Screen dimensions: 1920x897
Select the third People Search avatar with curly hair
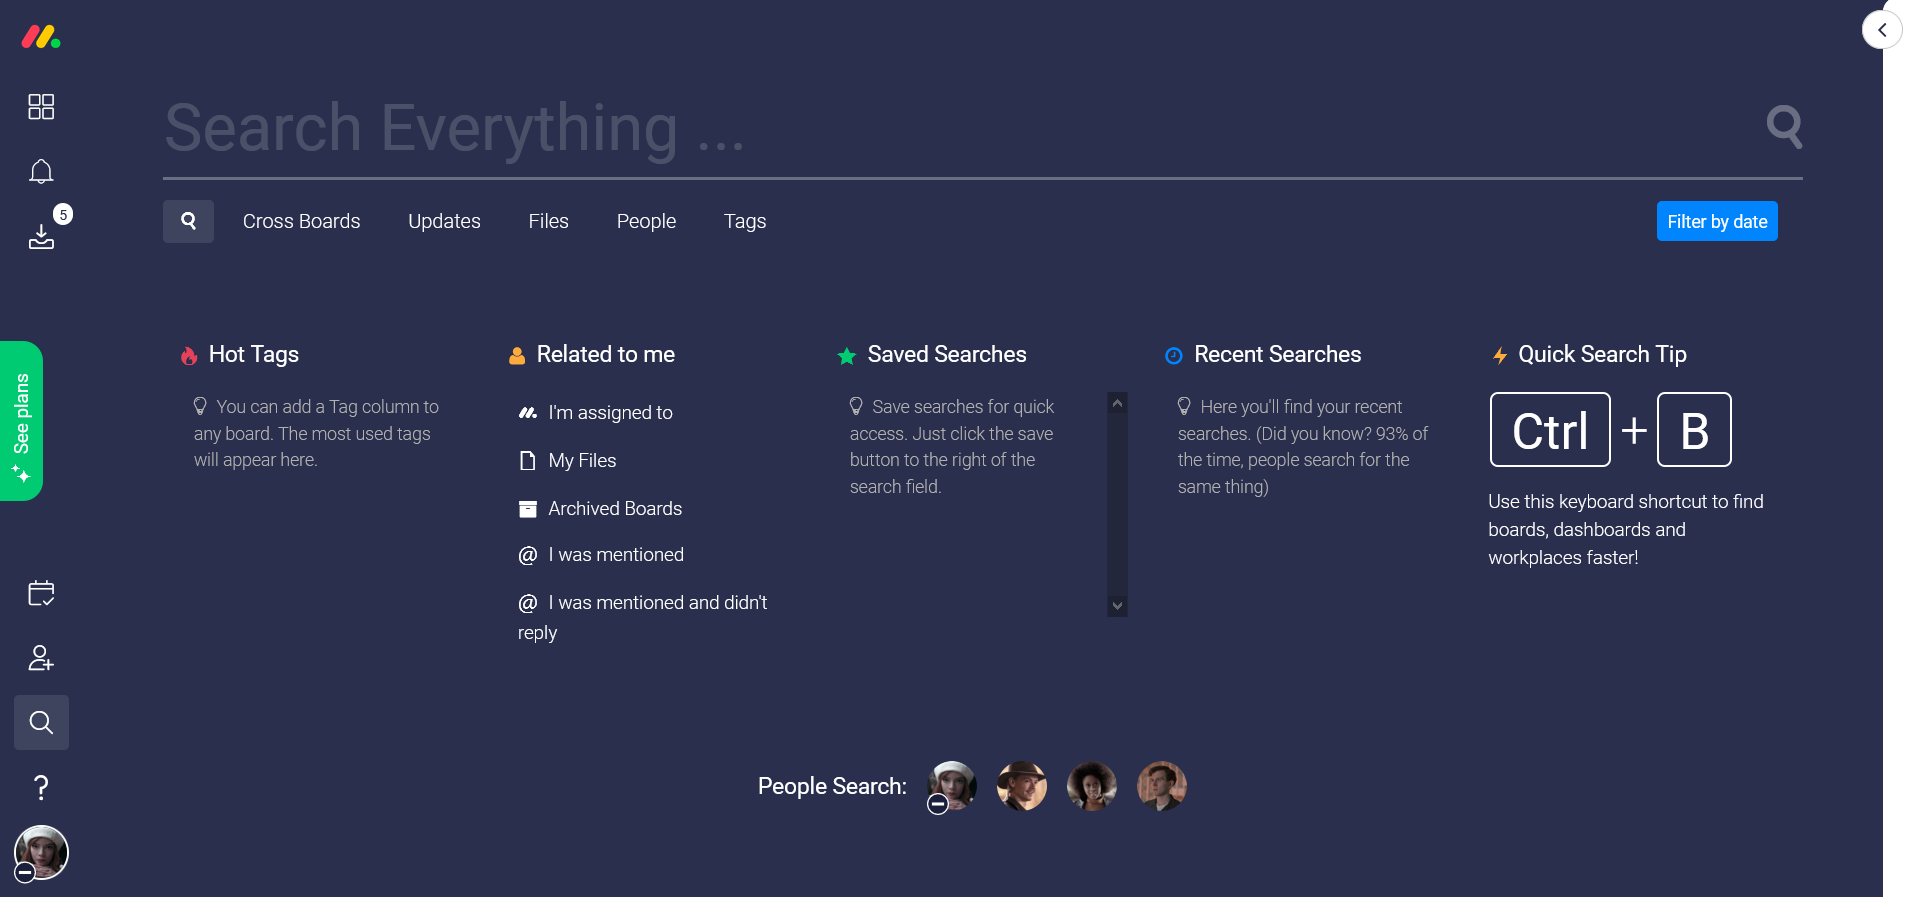coord(1092,786)
